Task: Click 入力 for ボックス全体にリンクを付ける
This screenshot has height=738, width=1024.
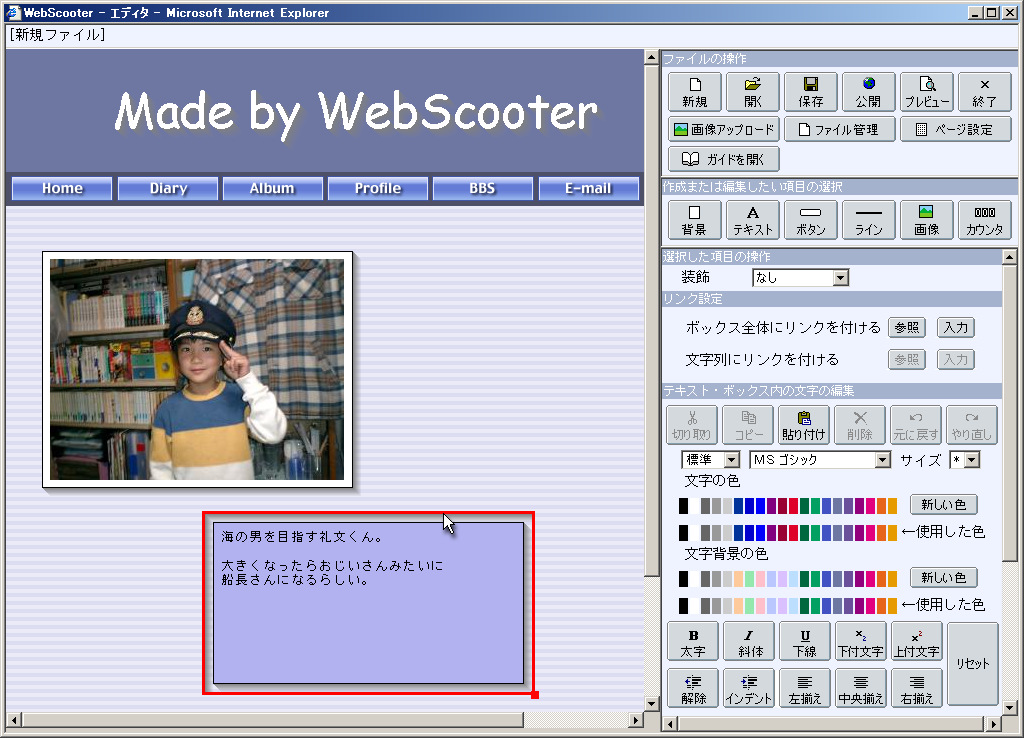Action: pos(955,327)
